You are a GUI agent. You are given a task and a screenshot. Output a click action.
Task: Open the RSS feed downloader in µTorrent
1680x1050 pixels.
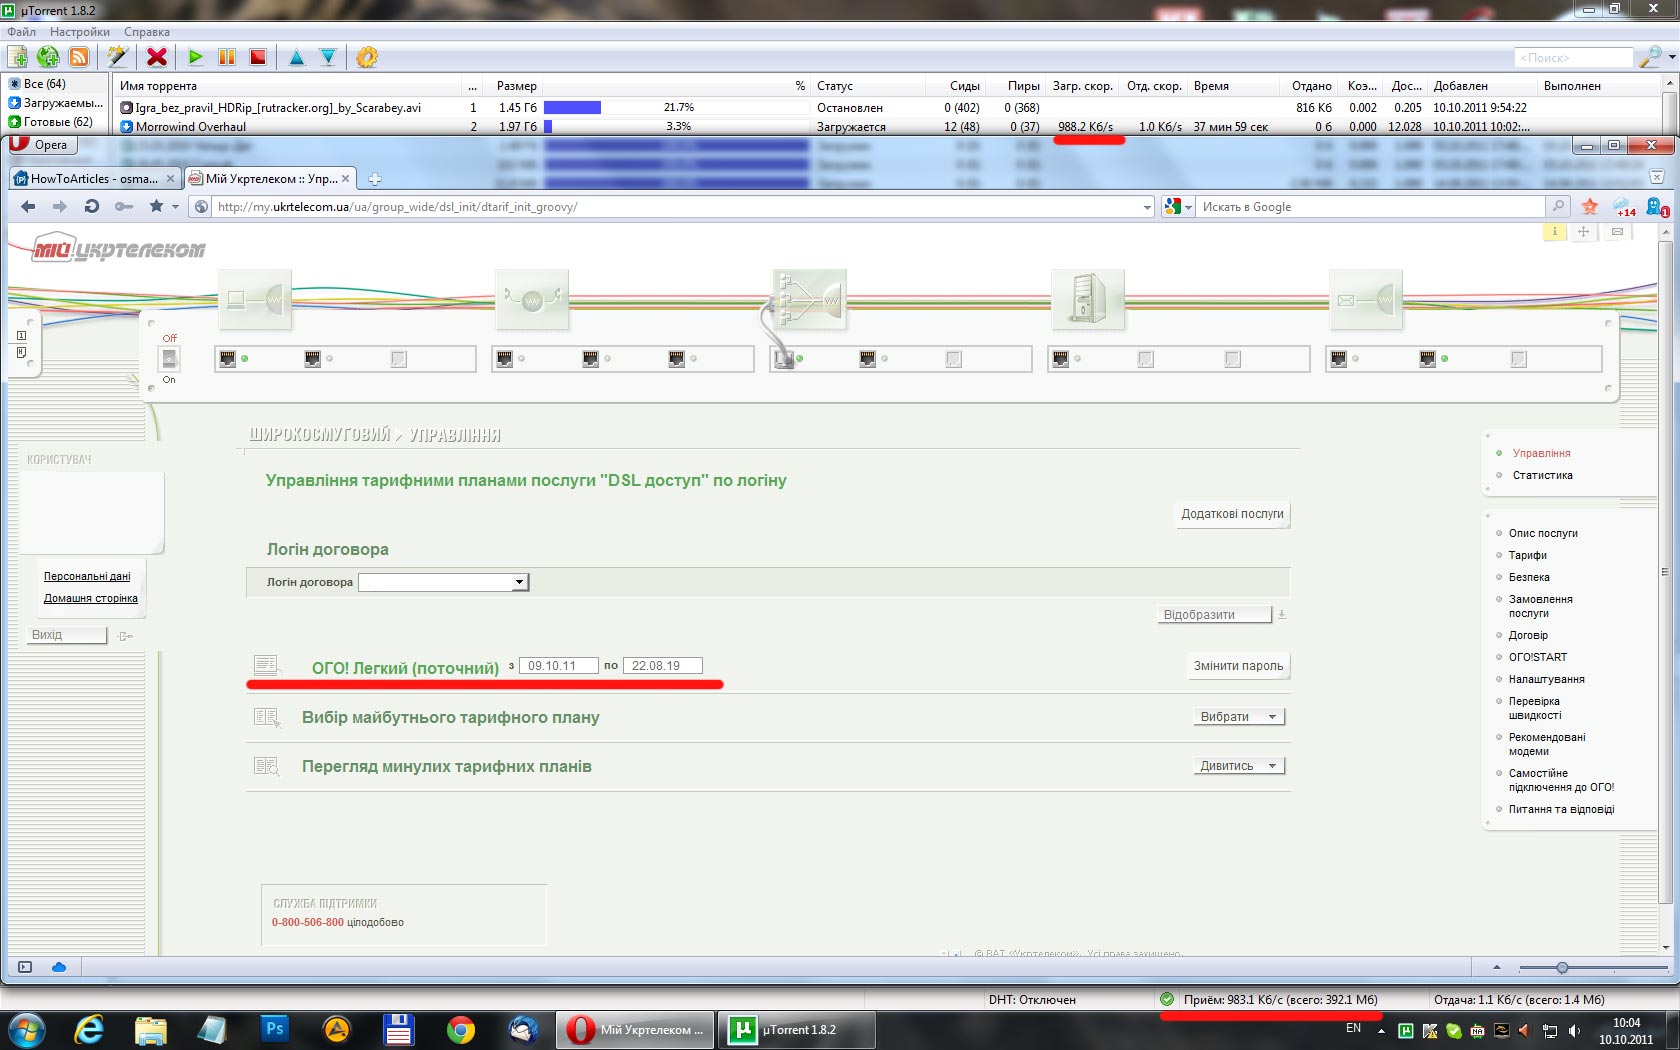point(79,57)
